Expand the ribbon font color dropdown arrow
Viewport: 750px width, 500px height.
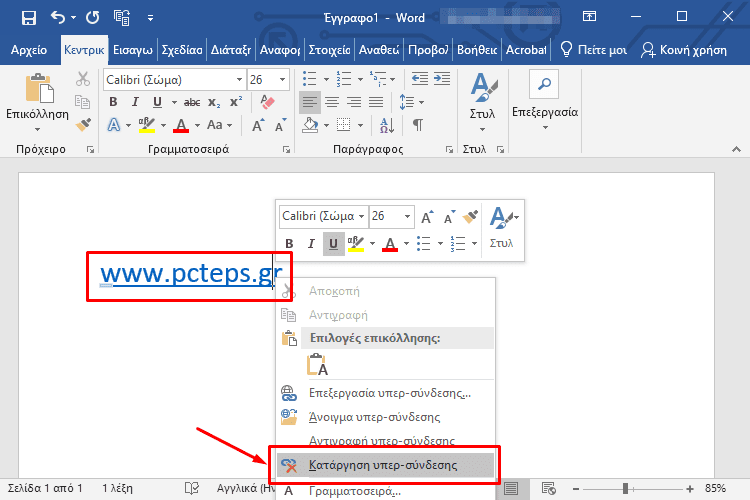197,125
